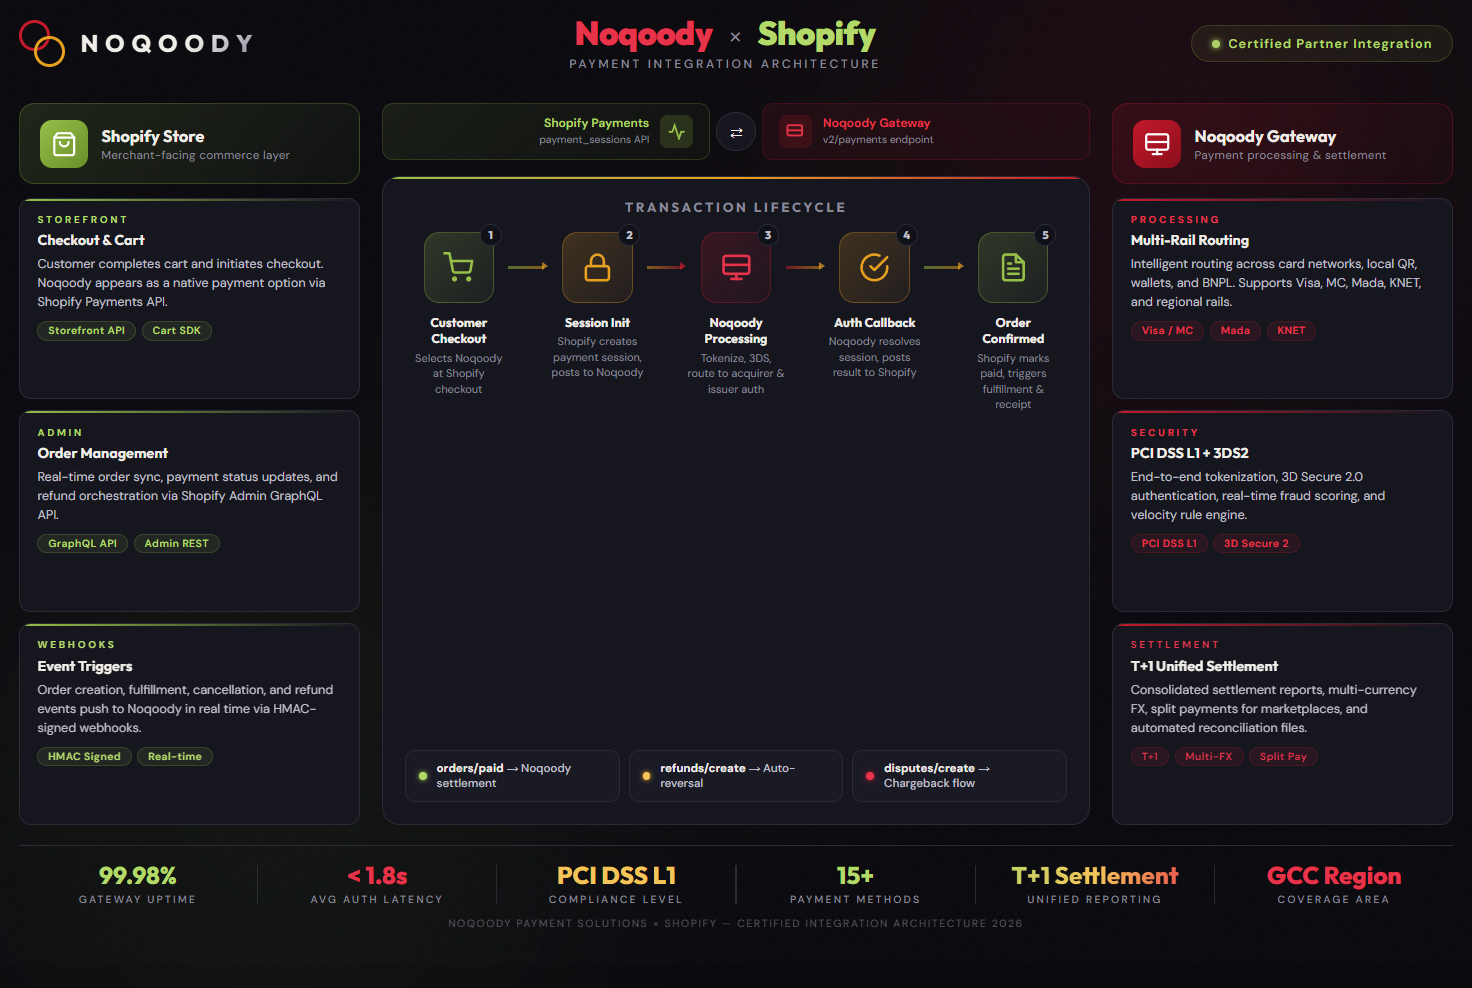Select the Multi-FX tag

click(x=1209, y=757)
